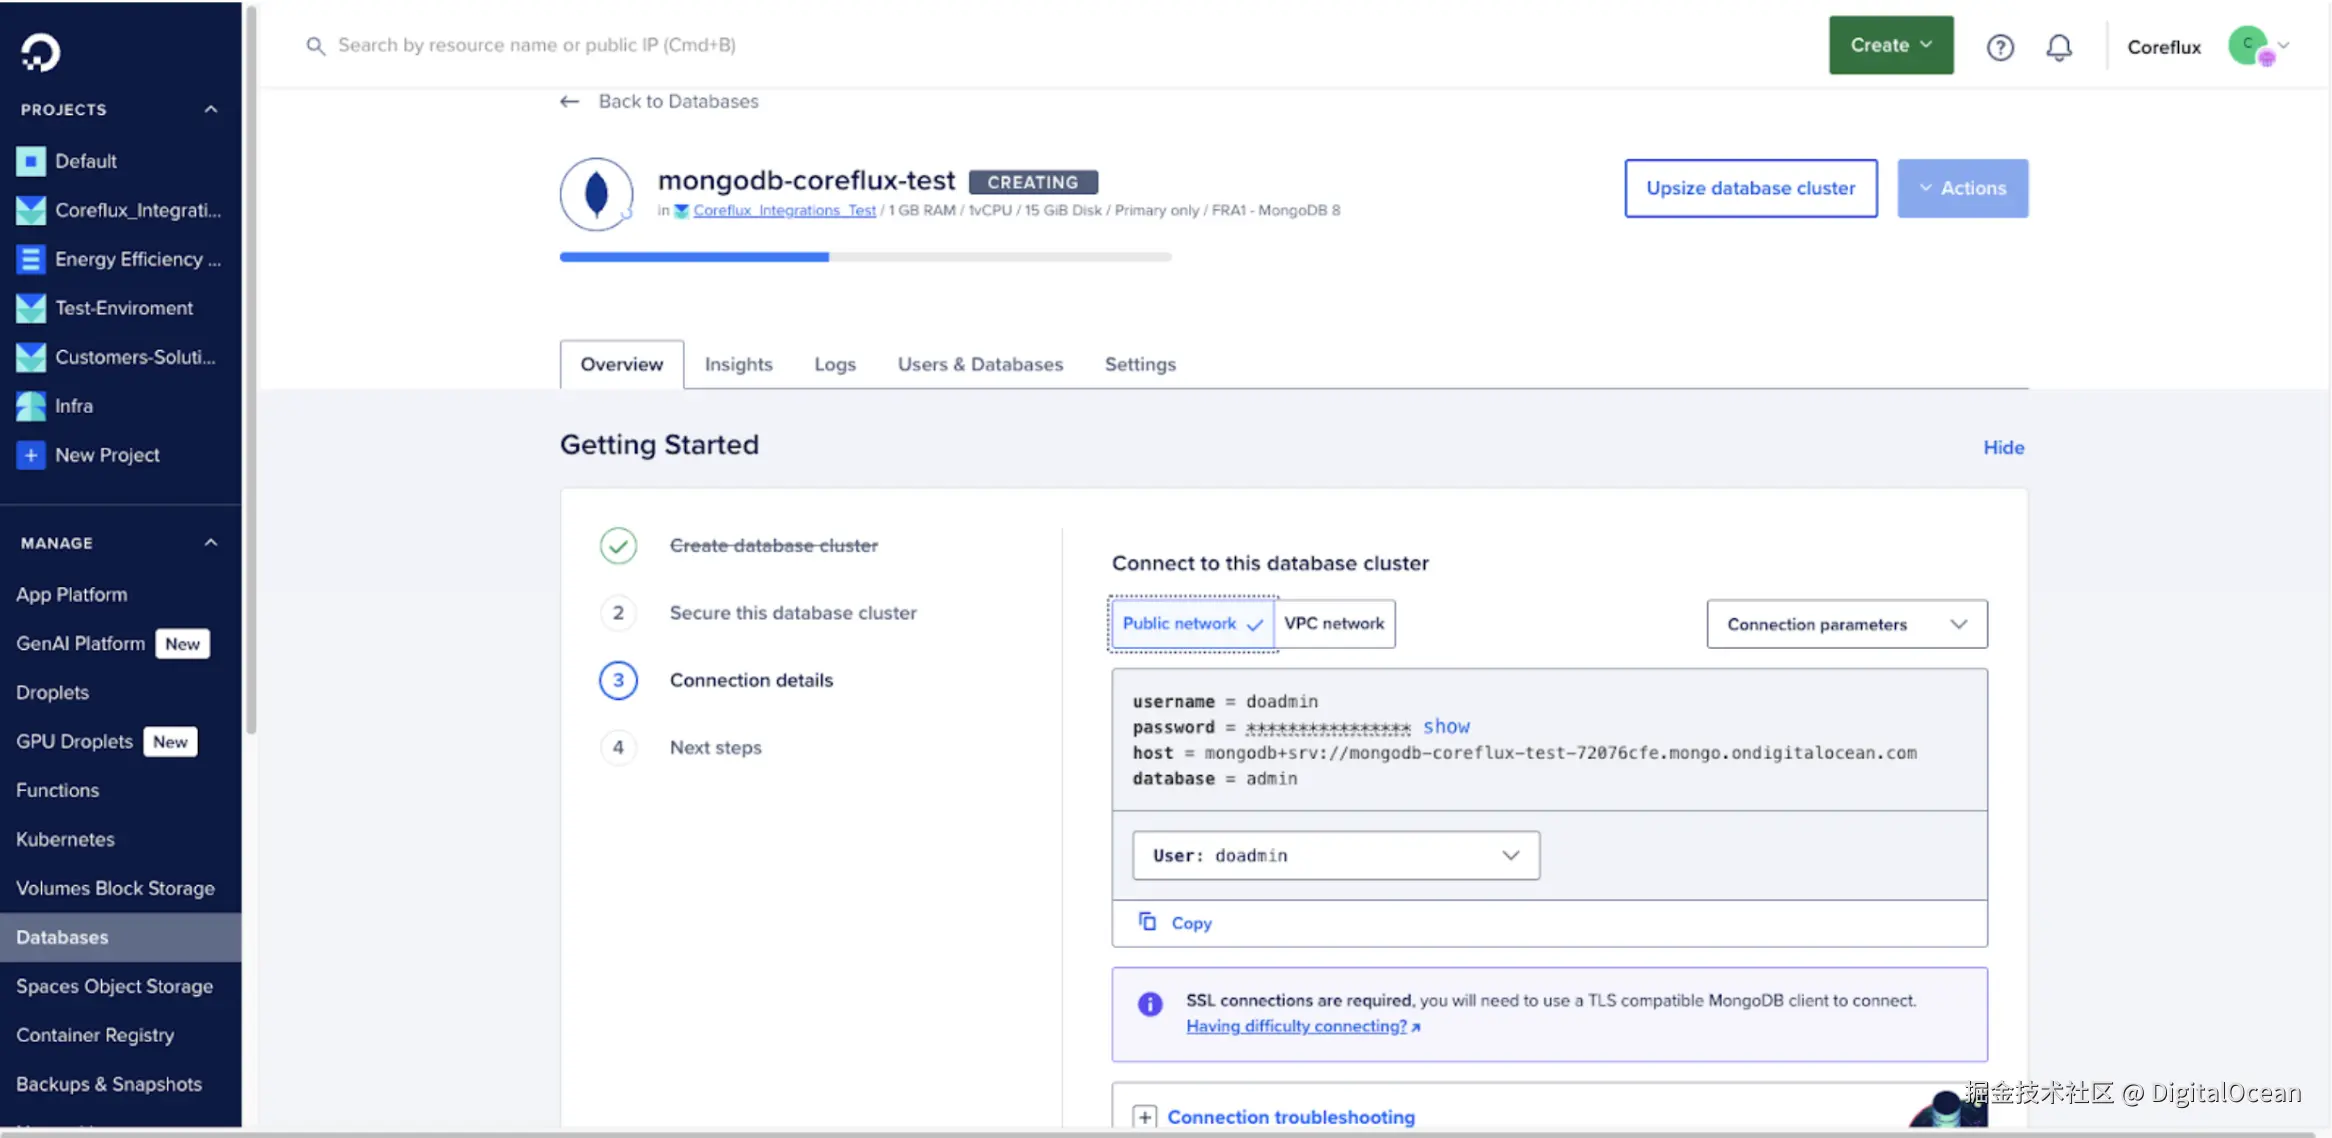2332x1138 pixels.
Task: Open the notification bell
Action: coord(2059,46)
